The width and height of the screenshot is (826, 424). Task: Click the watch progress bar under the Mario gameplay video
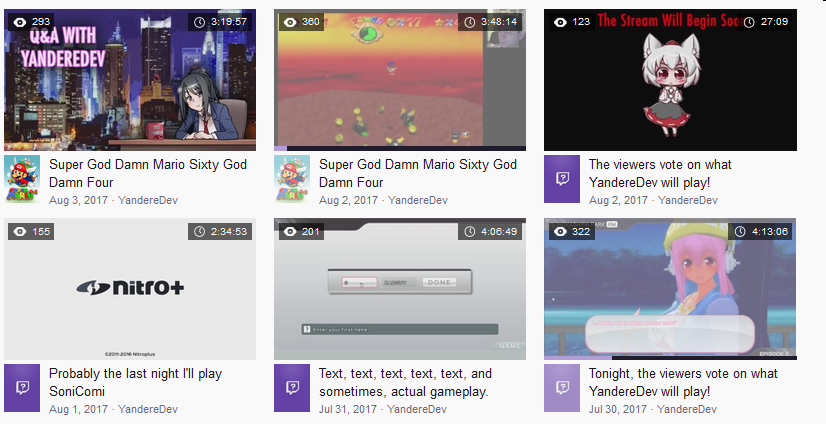pos(400,149)
